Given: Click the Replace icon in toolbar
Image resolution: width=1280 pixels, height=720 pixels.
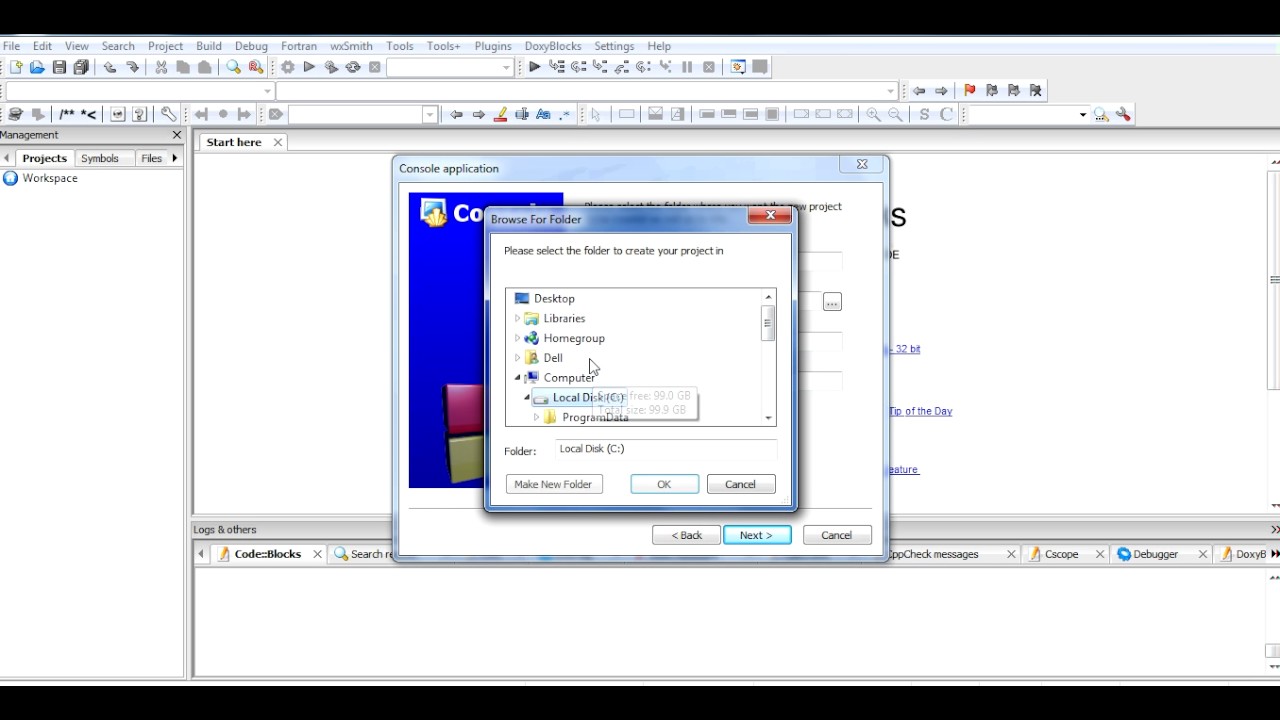Looking at the screenshot, I should pos(256,67).
